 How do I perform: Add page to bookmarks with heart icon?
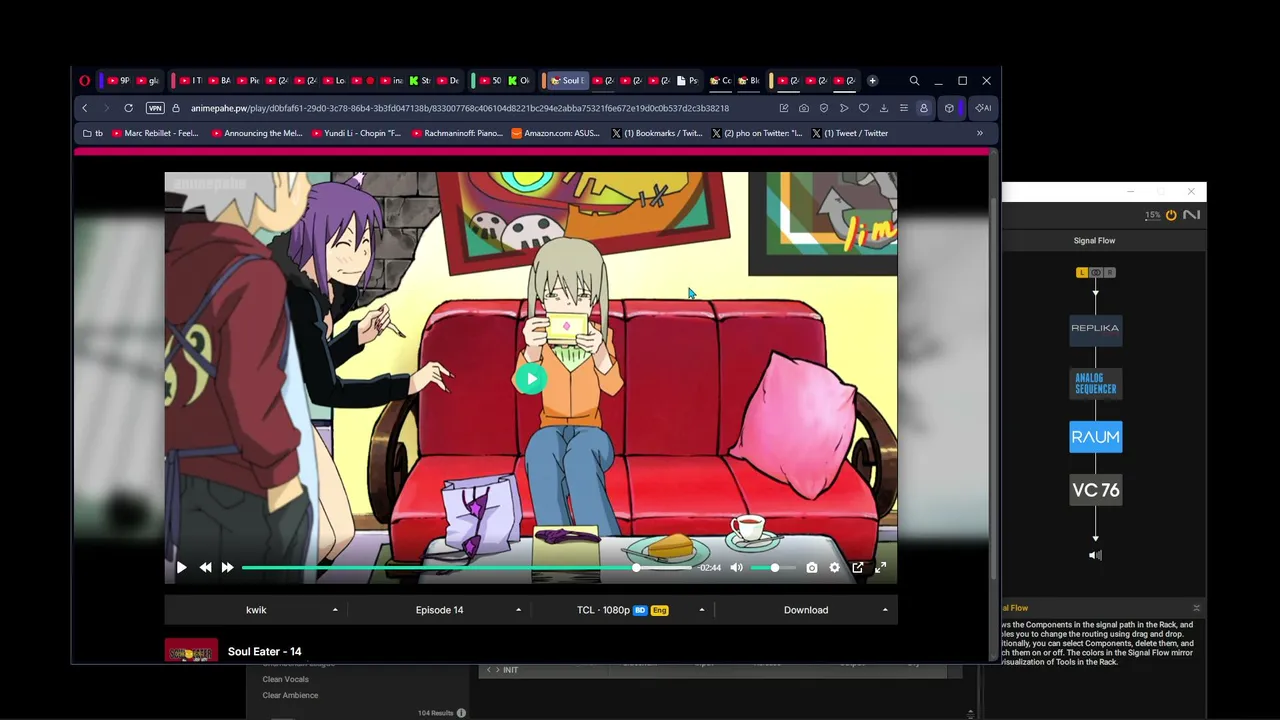[864, 108]
